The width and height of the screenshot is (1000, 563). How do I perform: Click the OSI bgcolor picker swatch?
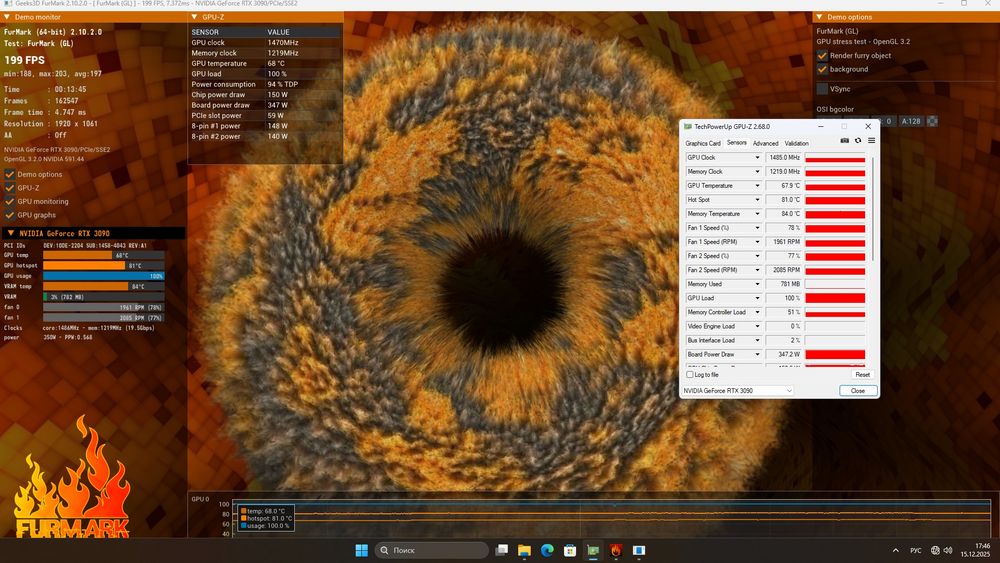point(932,121)
